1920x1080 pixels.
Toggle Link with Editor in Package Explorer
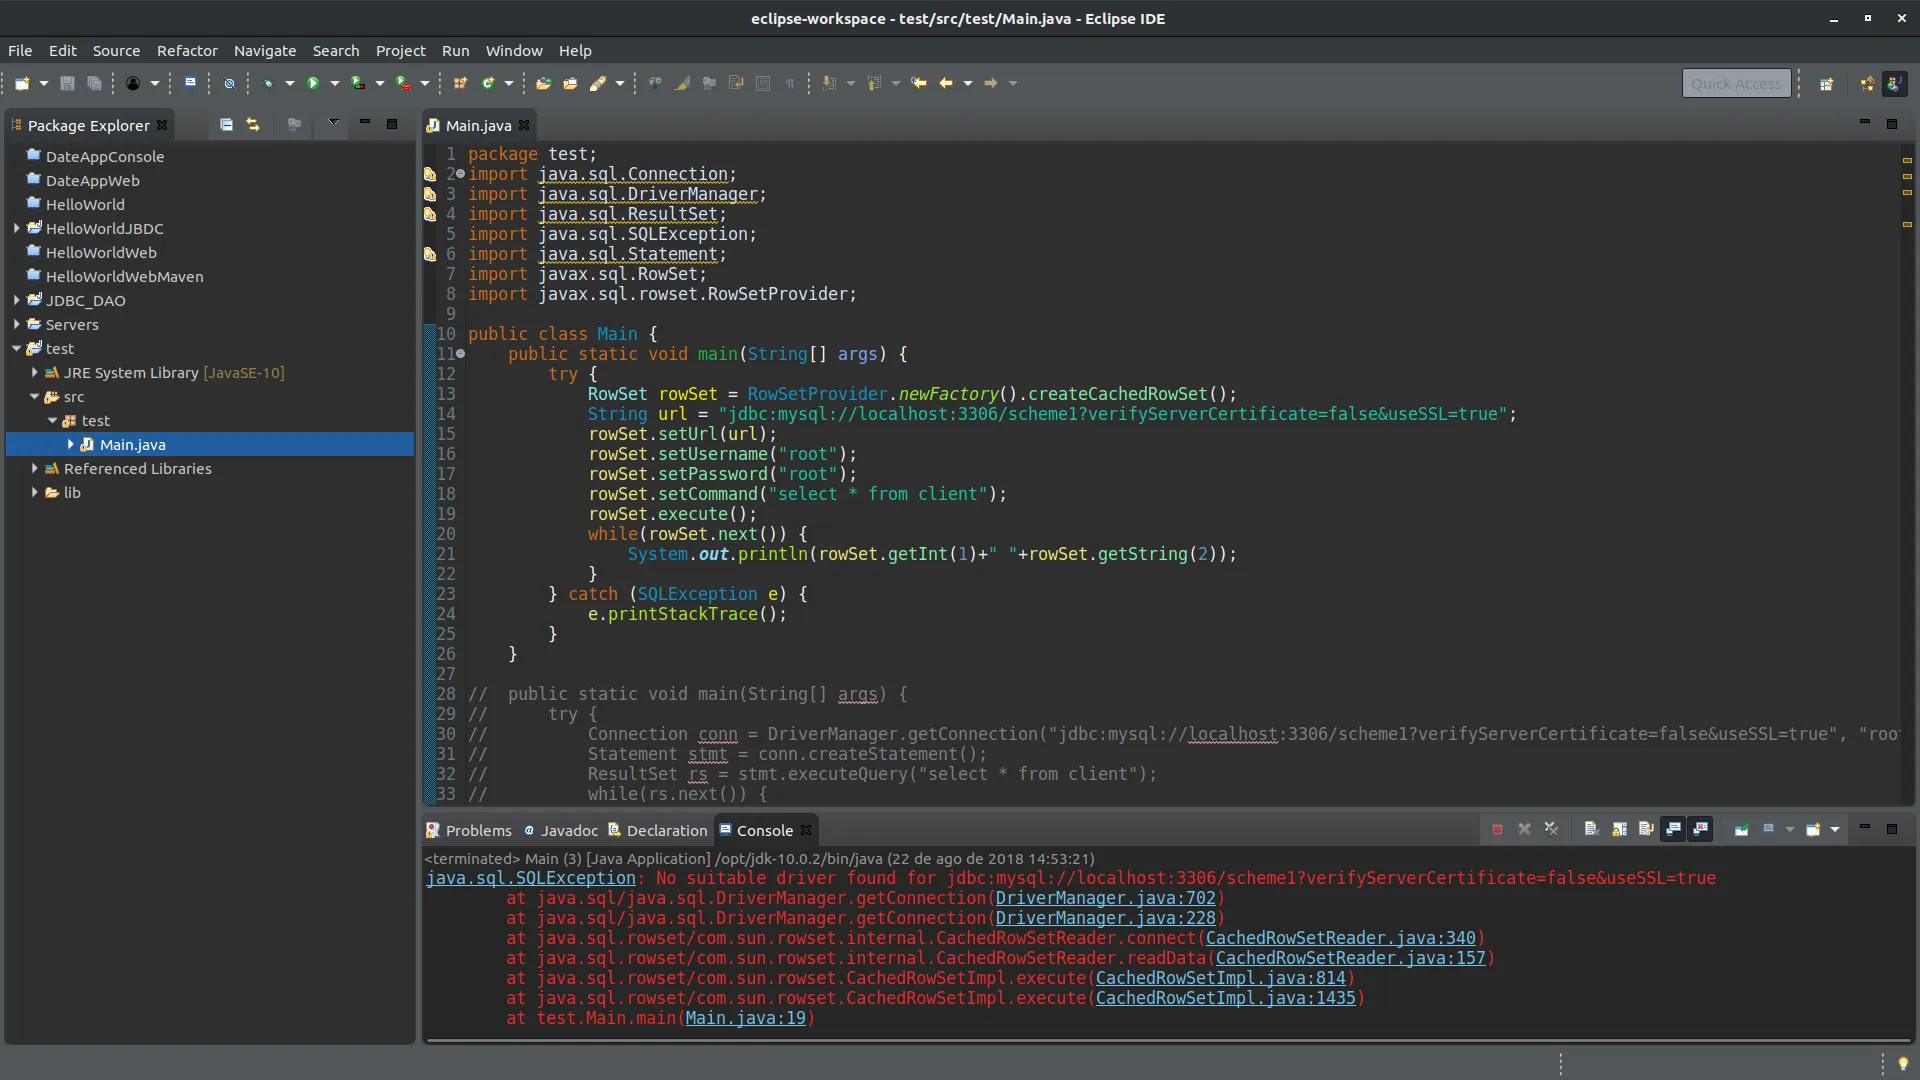253,124
